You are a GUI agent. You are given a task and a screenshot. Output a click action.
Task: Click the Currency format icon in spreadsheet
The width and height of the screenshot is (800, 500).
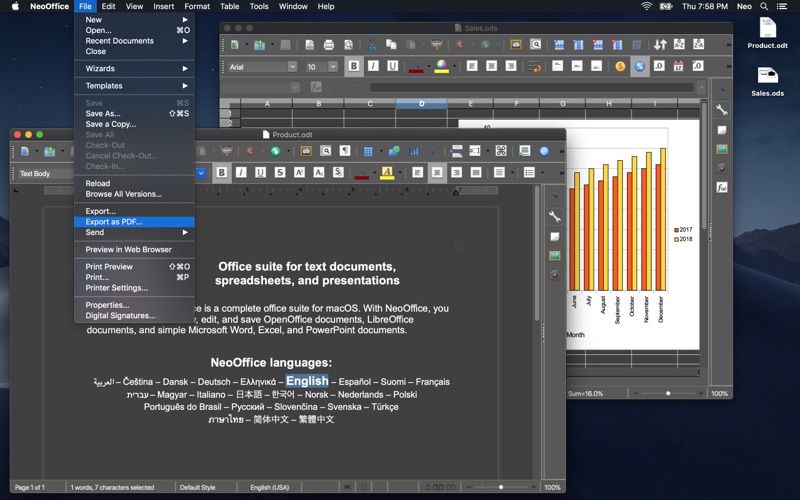pos(620,67)
